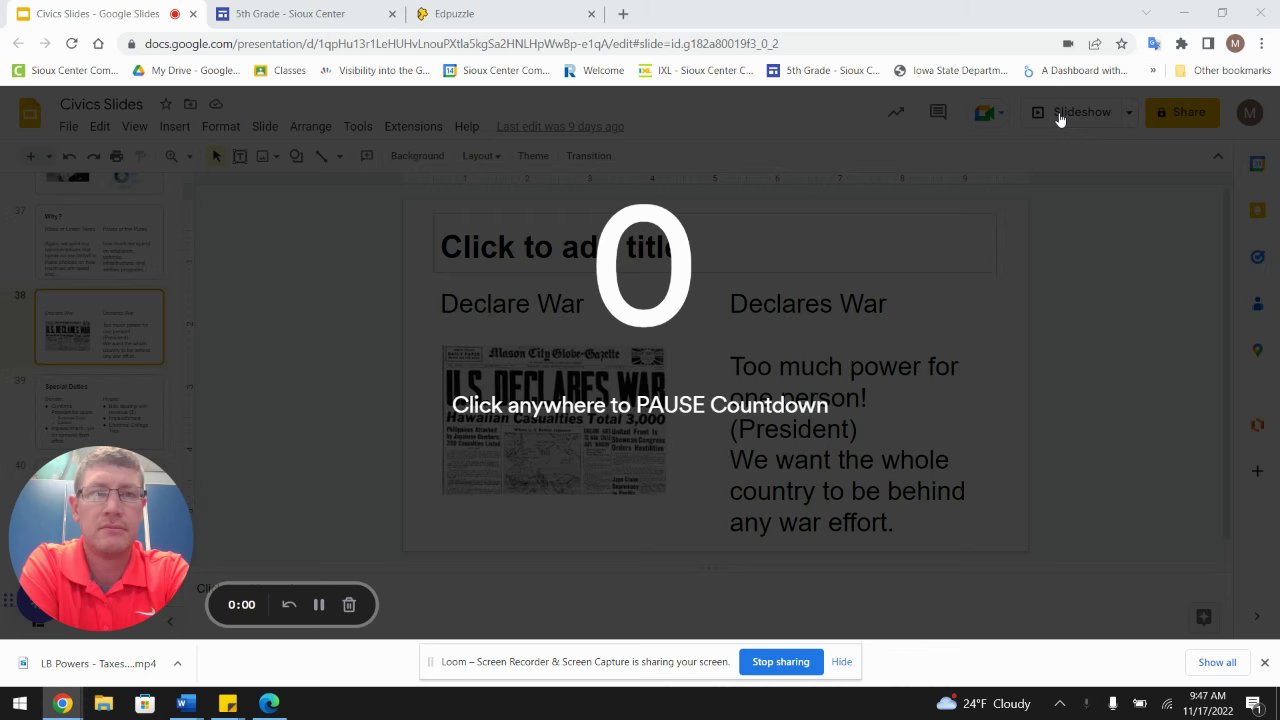Check the cloud document status icon
The image size is (1280, 720).
pos(215,104)
